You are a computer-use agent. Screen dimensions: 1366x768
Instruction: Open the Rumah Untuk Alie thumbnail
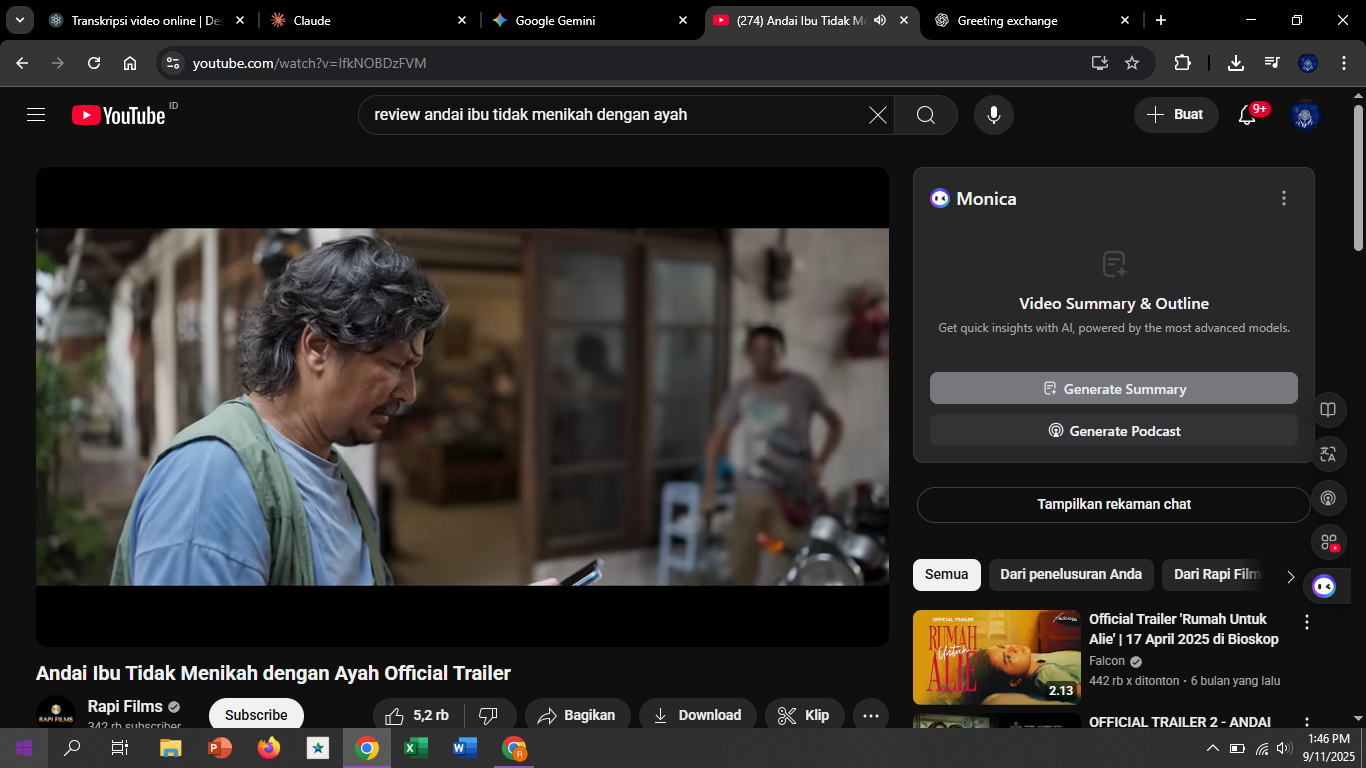click(997, 657)
